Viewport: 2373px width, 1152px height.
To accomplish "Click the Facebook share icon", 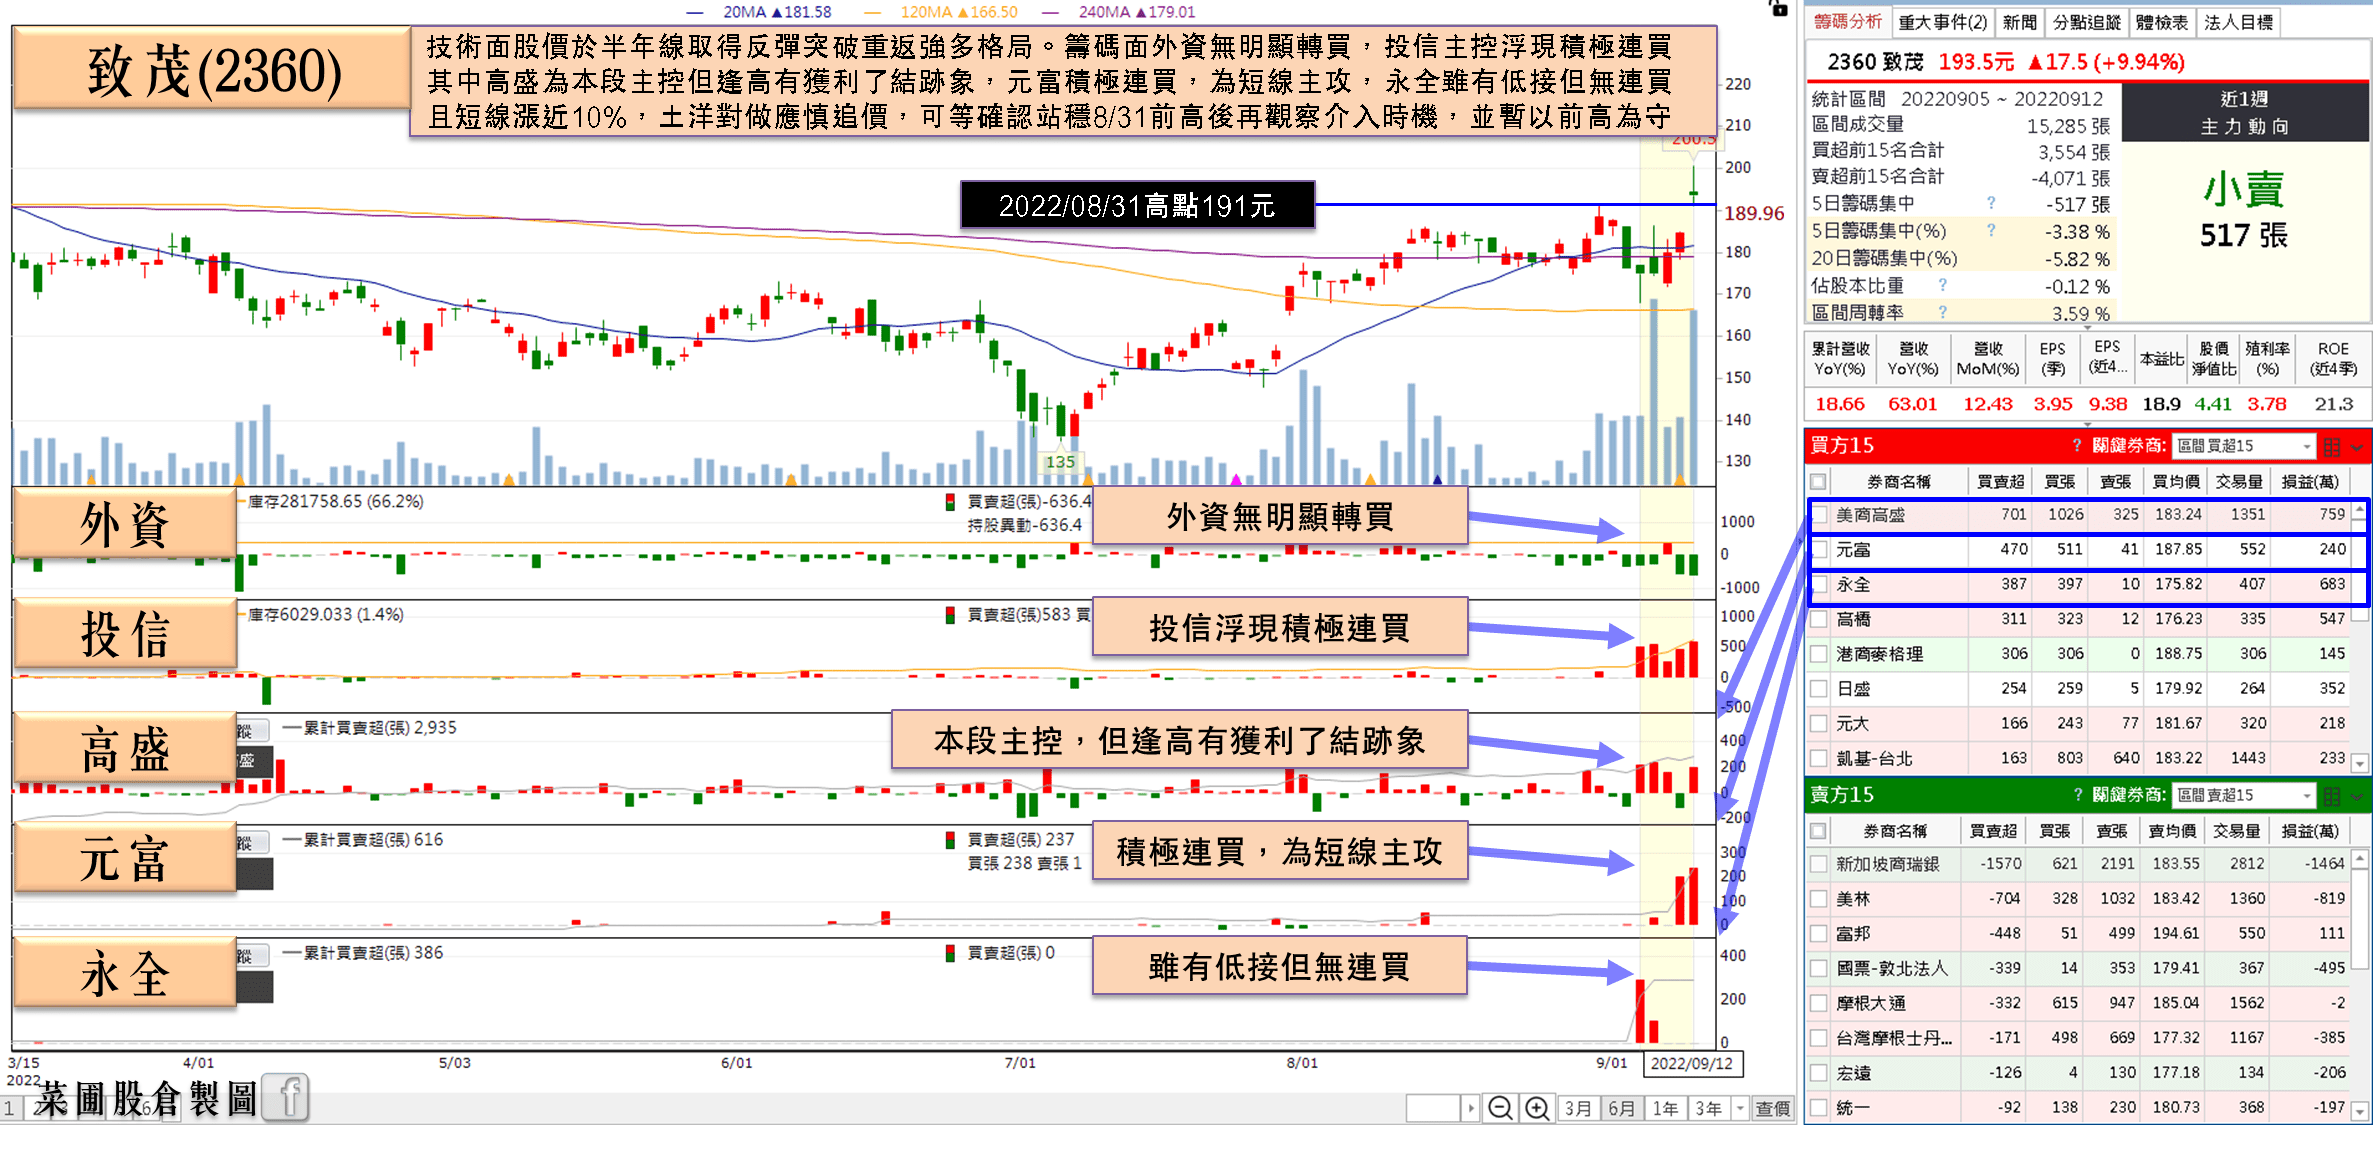I will click(x=287, y=1098).
